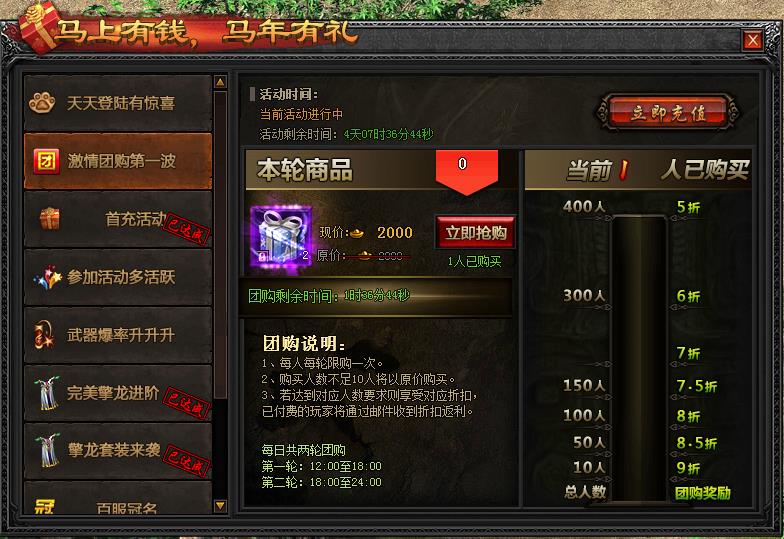
Task: Click the group purchase progress bar column
Action: [x=638, y=358]
